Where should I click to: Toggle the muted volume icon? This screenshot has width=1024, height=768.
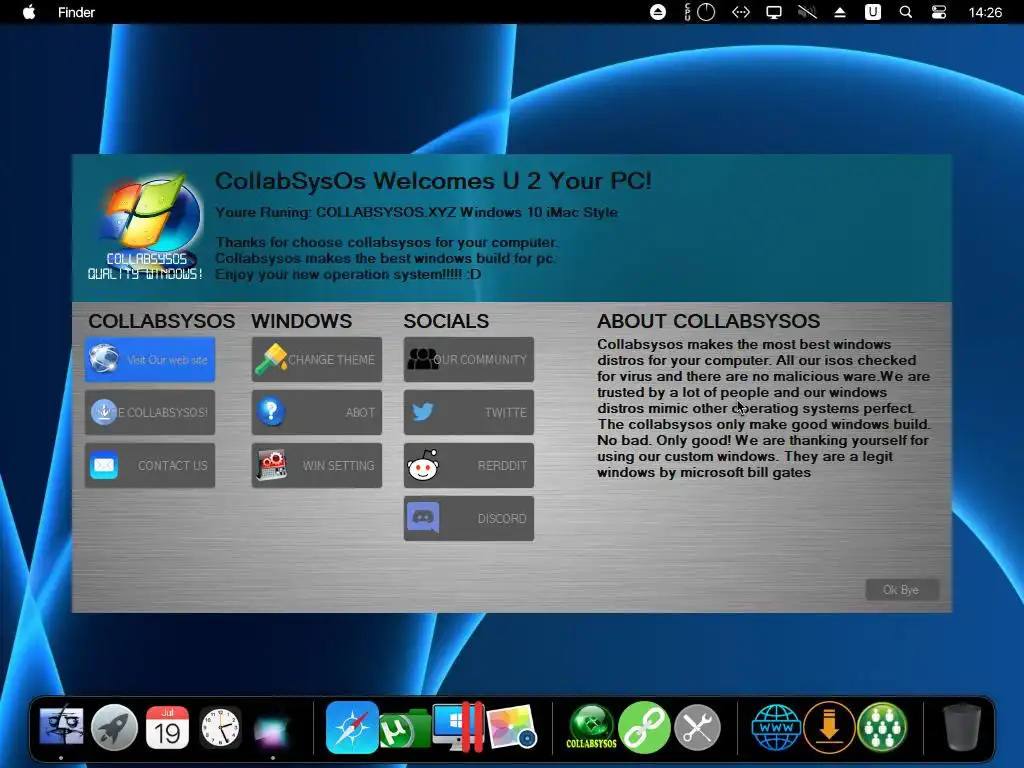point(807,12)
